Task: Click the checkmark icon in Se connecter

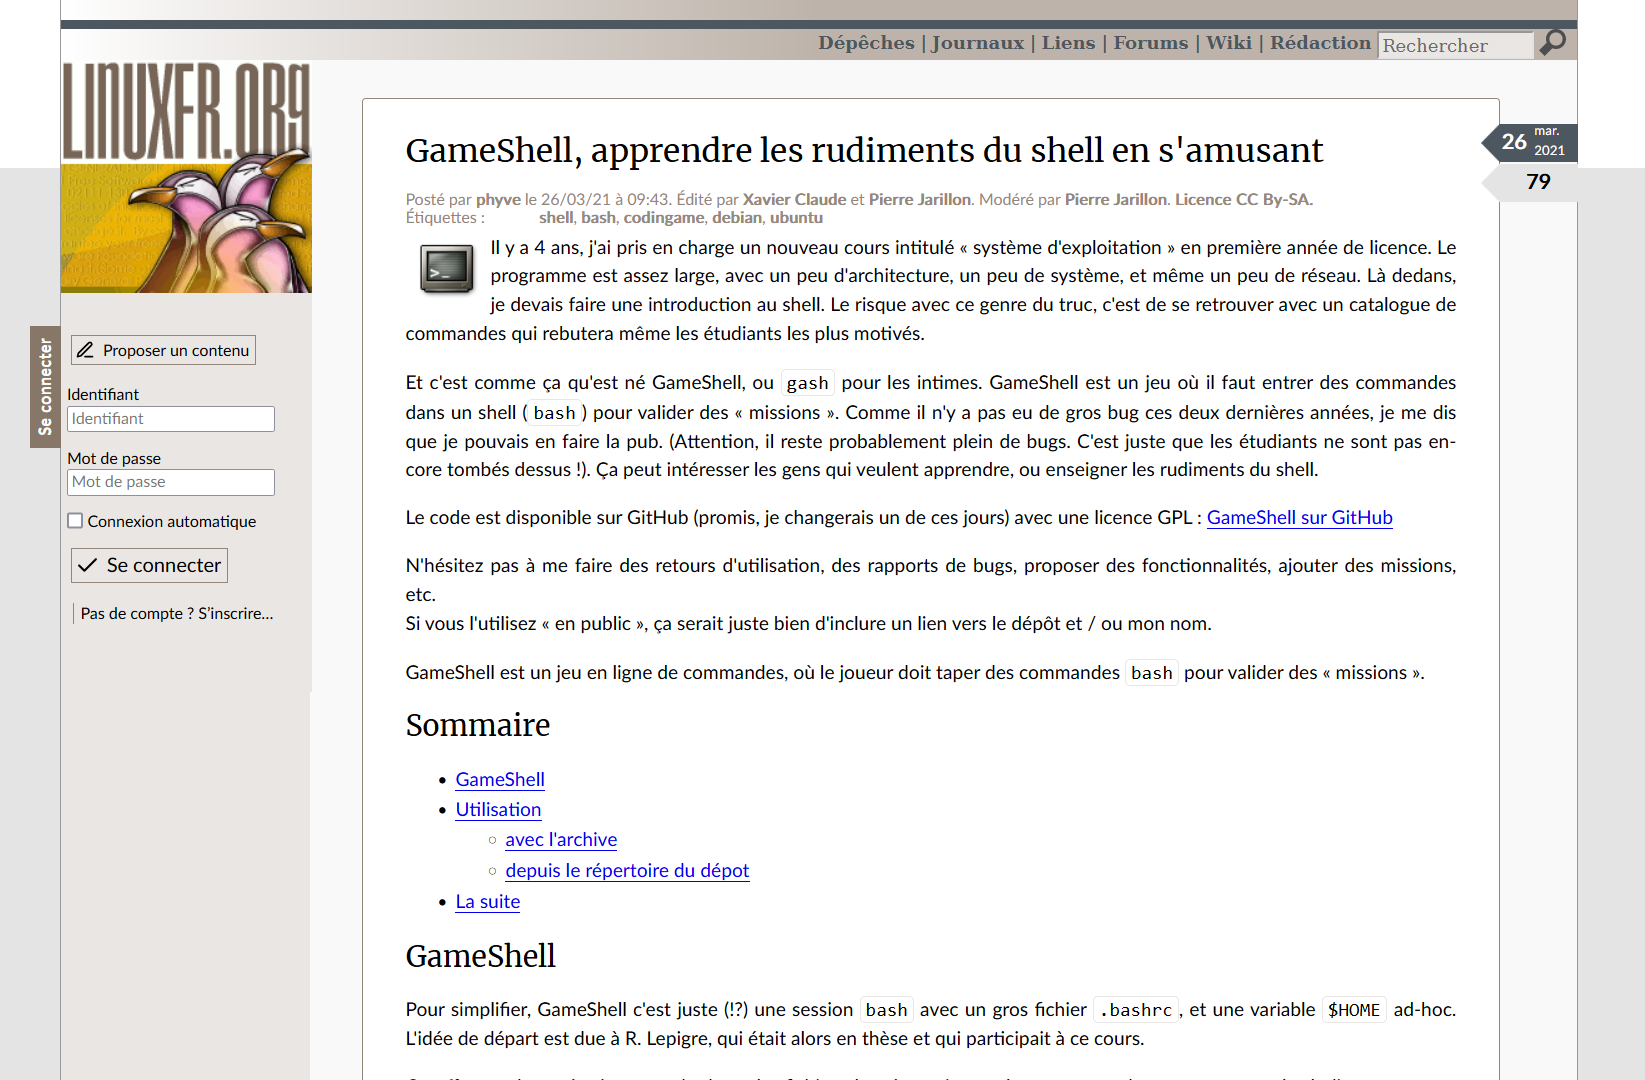Action: tap(88, 565)
